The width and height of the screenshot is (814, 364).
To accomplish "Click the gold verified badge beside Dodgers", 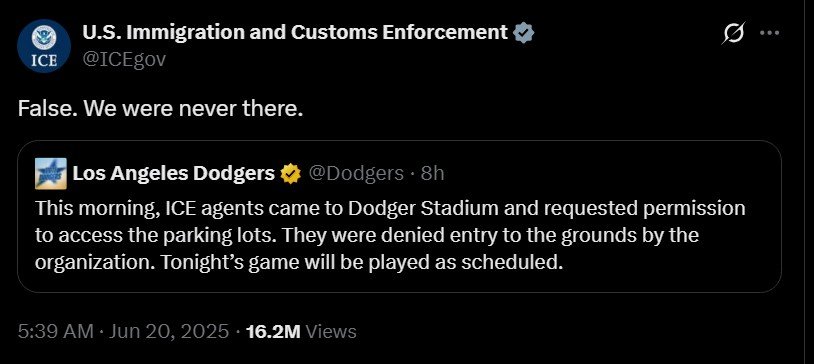I will (291, 173).
